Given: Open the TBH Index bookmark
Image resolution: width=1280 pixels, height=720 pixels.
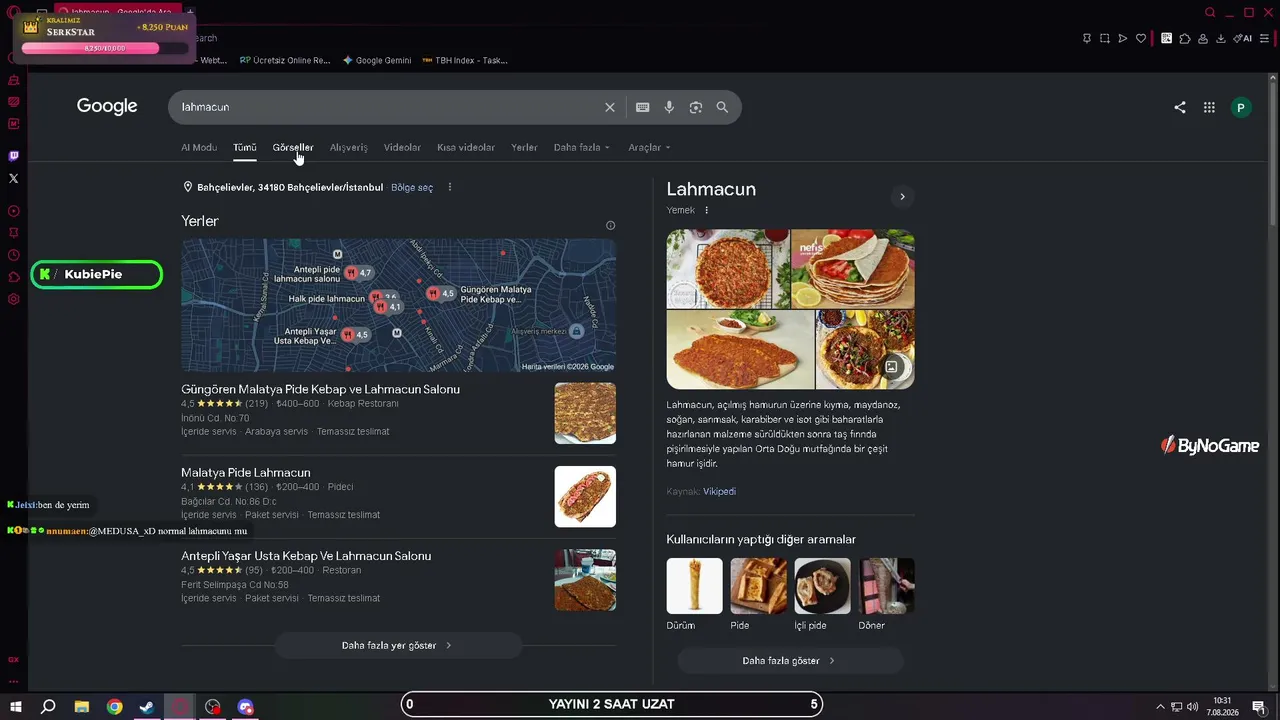Looking at the screenshot, I should [465, 60].
